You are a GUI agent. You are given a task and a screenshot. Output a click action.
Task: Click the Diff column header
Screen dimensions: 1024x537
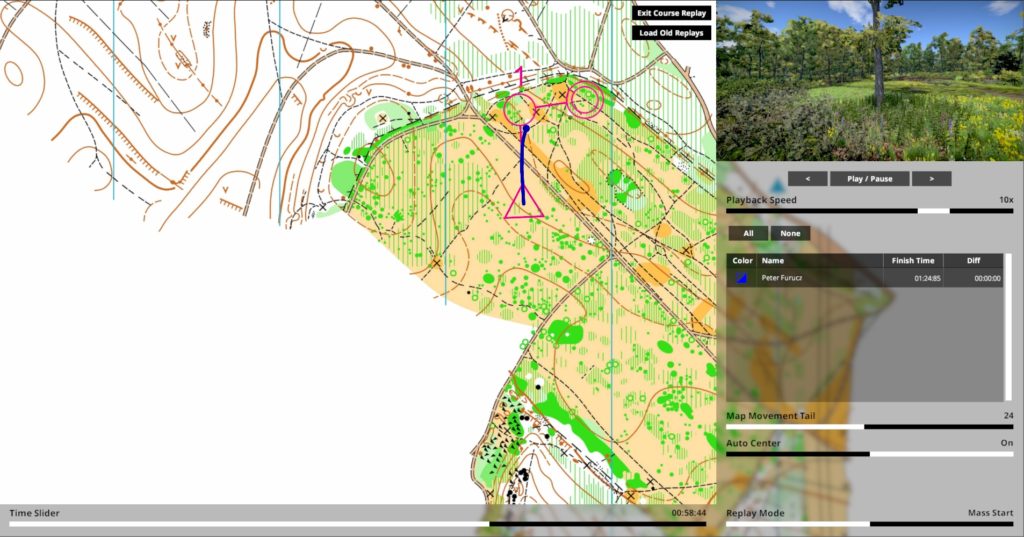pyautogui.click(x=973, y=261)
